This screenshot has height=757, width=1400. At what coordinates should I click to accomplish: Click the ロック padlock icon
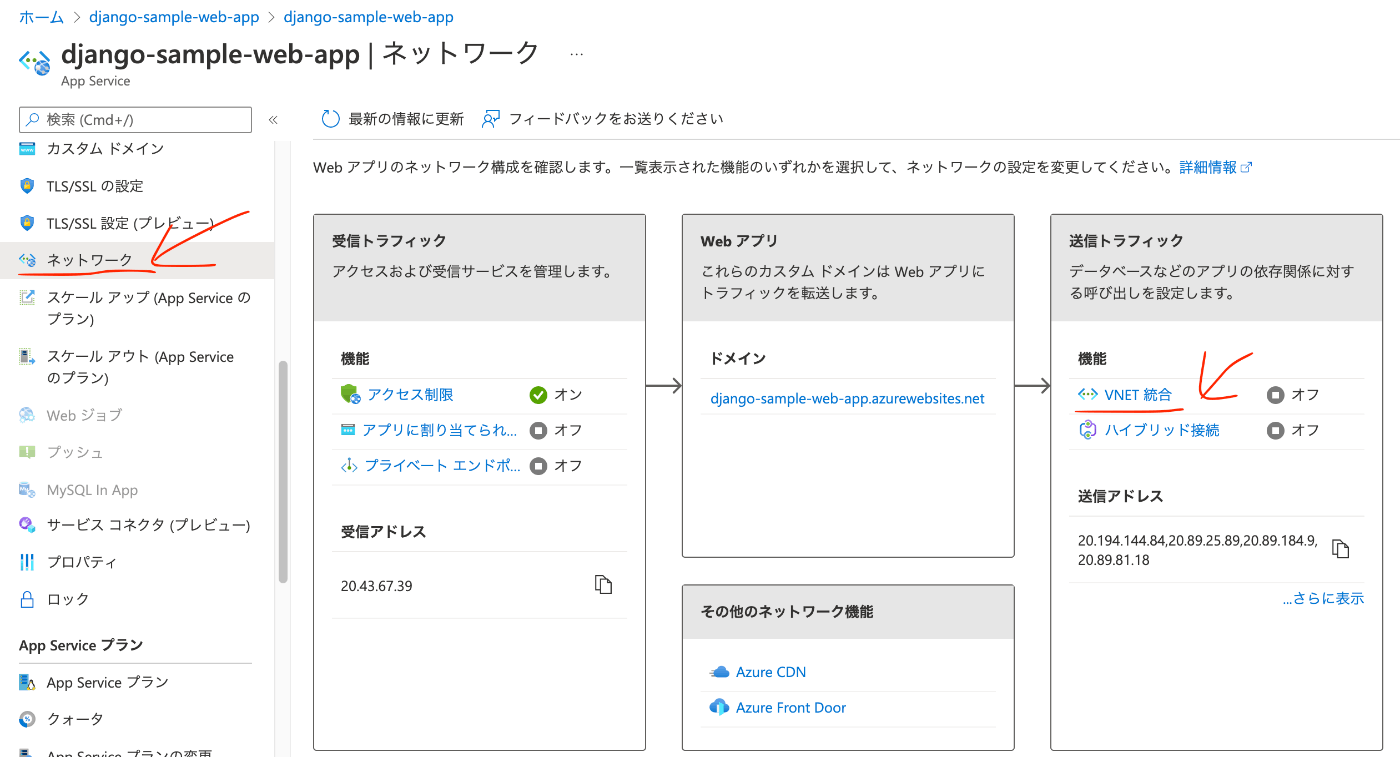tap(28, 599)
